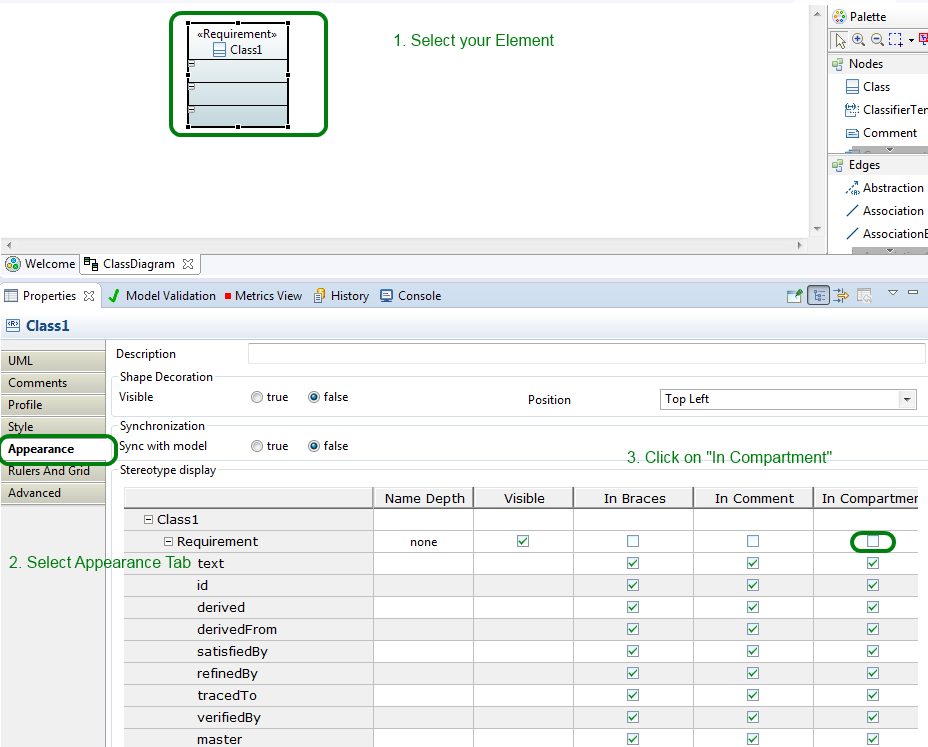Open the UML properties tab
This screenshot has width=928, height=747.
(x=53, y=360)
